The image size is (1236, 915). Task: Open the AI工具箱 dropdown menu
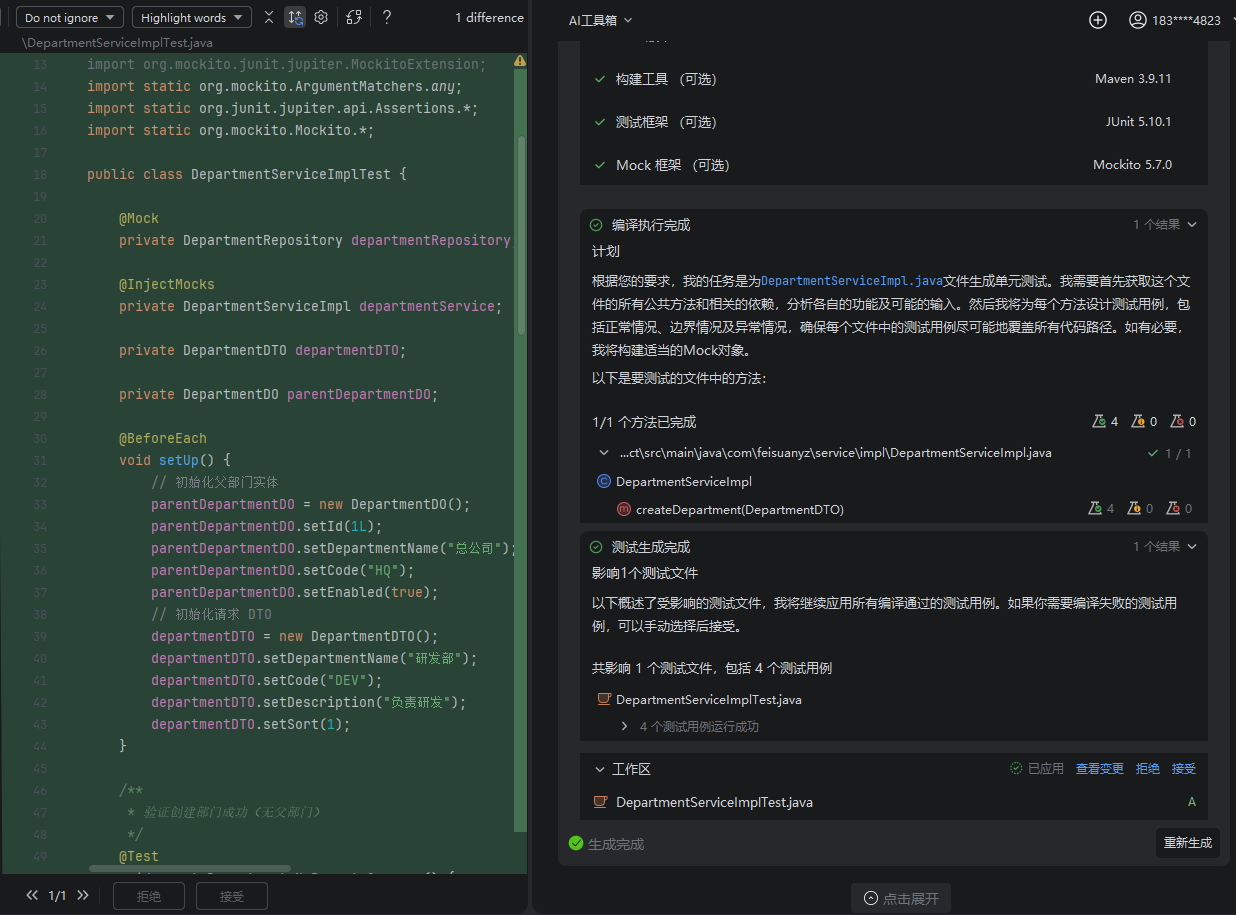tap(600, 20)
